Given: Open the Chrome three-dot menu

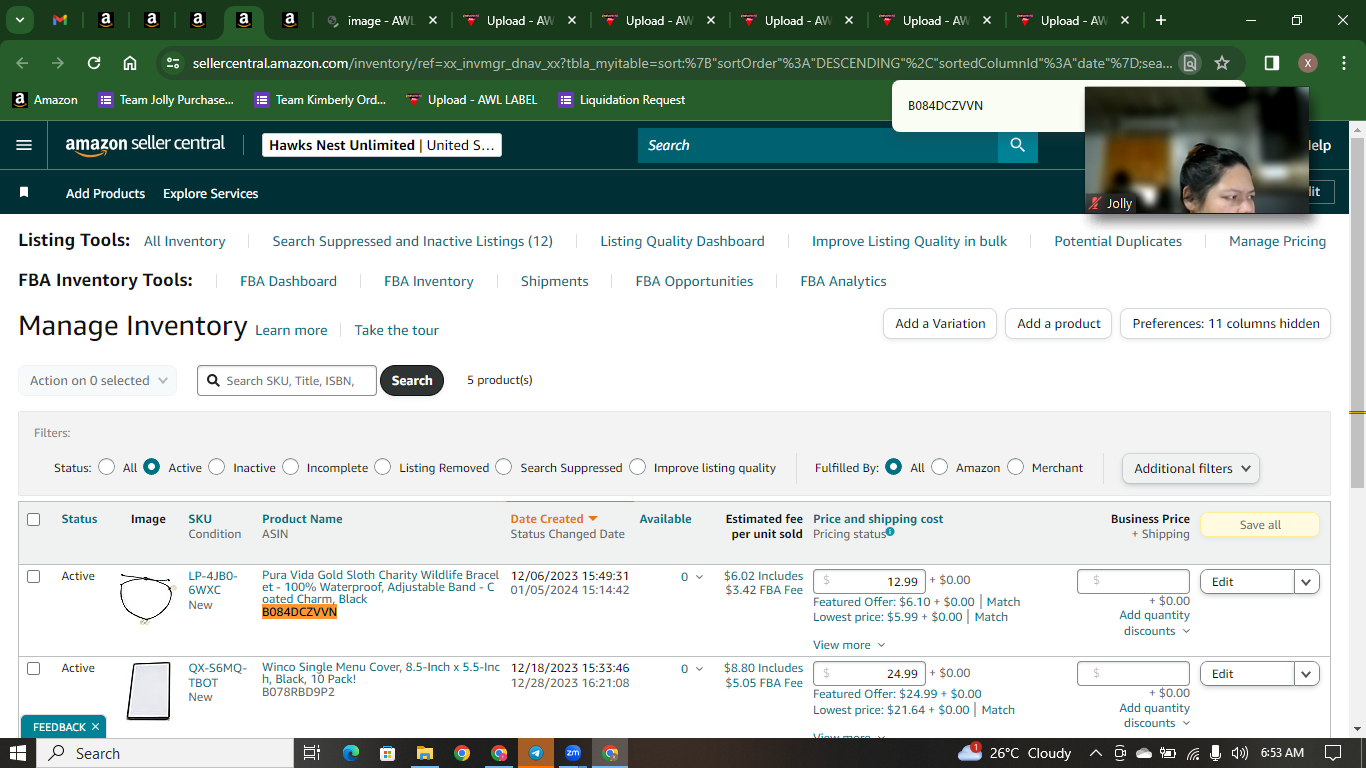Looking at the screenshot, I should [1343, 63].
